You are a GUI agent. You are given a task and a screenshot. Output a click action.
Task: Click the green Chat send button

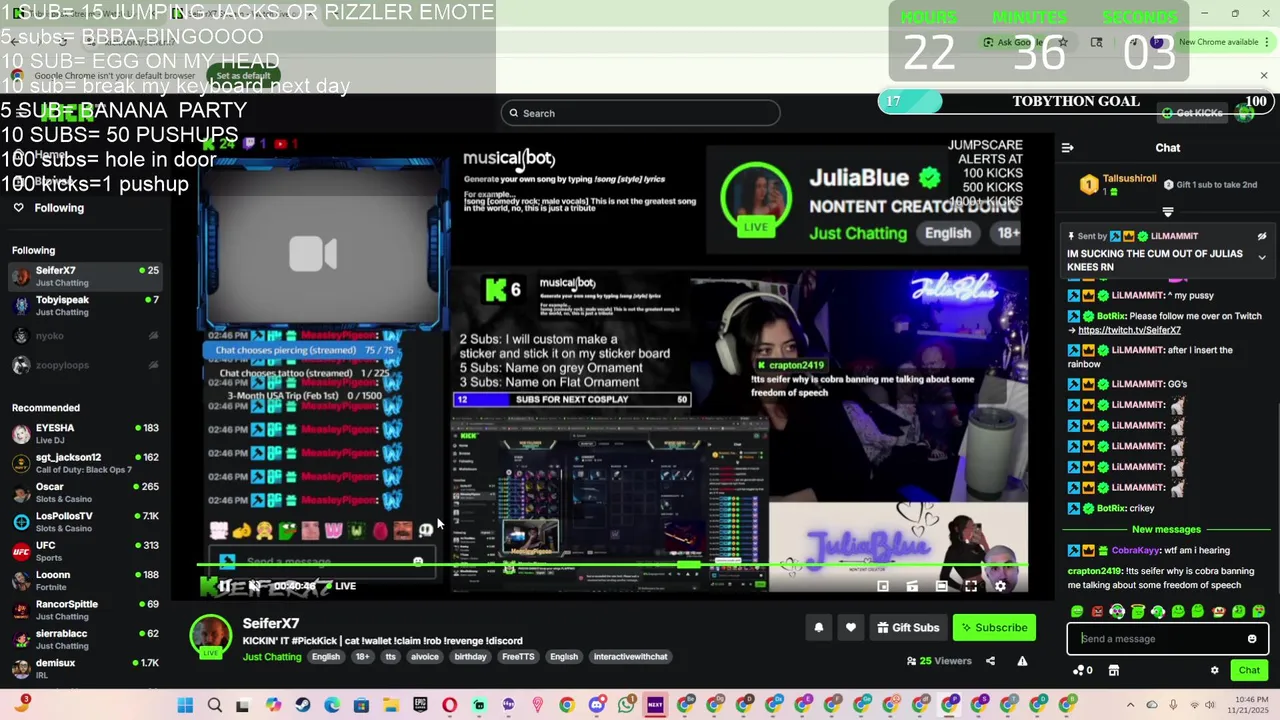point(1249,671)
